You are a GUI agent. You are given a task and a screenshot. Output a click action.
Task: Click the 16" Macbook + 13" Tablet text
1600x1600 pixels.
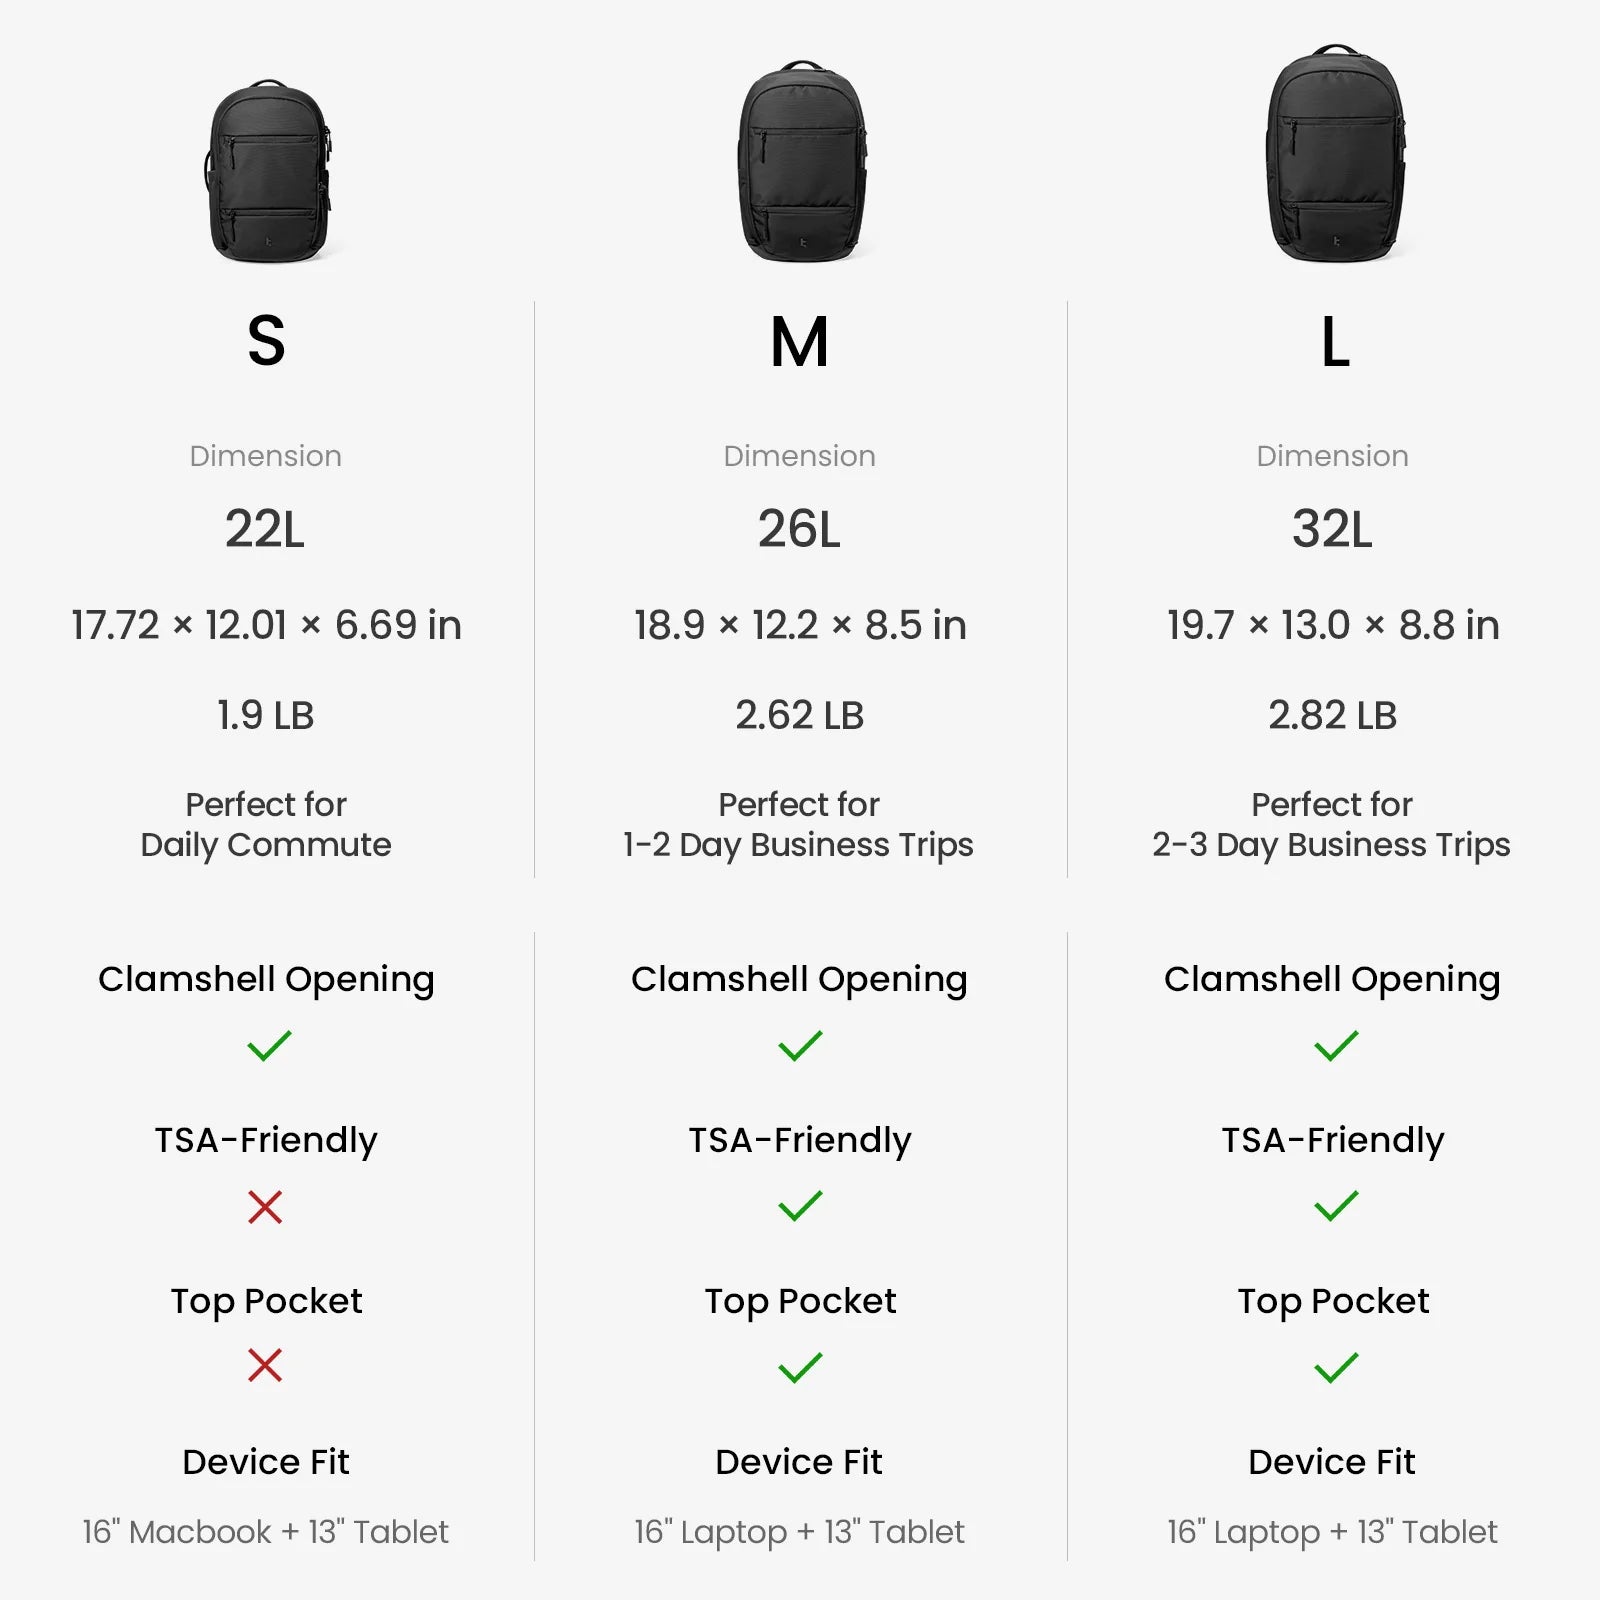click(x=265, y=1531)
